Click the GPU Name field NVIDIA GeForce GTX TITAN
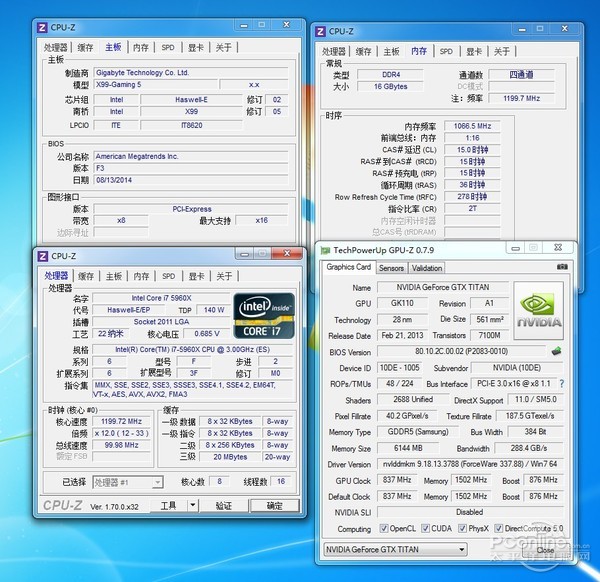The height and width of the screenshot is (582, 600). click(x=443, y=287)
